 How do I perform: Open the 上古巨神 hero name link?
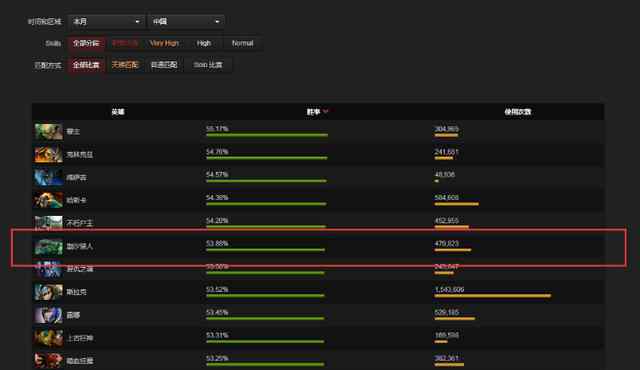80,338
